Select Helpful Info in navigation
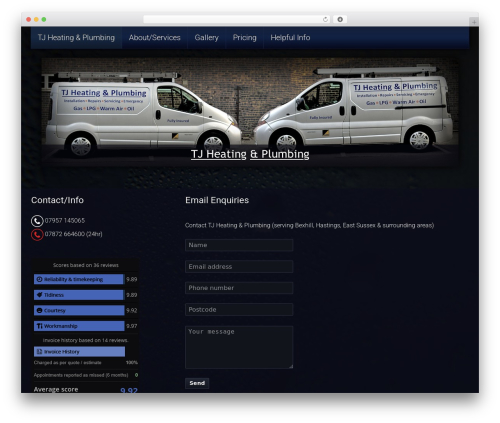The image size is (500, 423). [x=290, y=38]
